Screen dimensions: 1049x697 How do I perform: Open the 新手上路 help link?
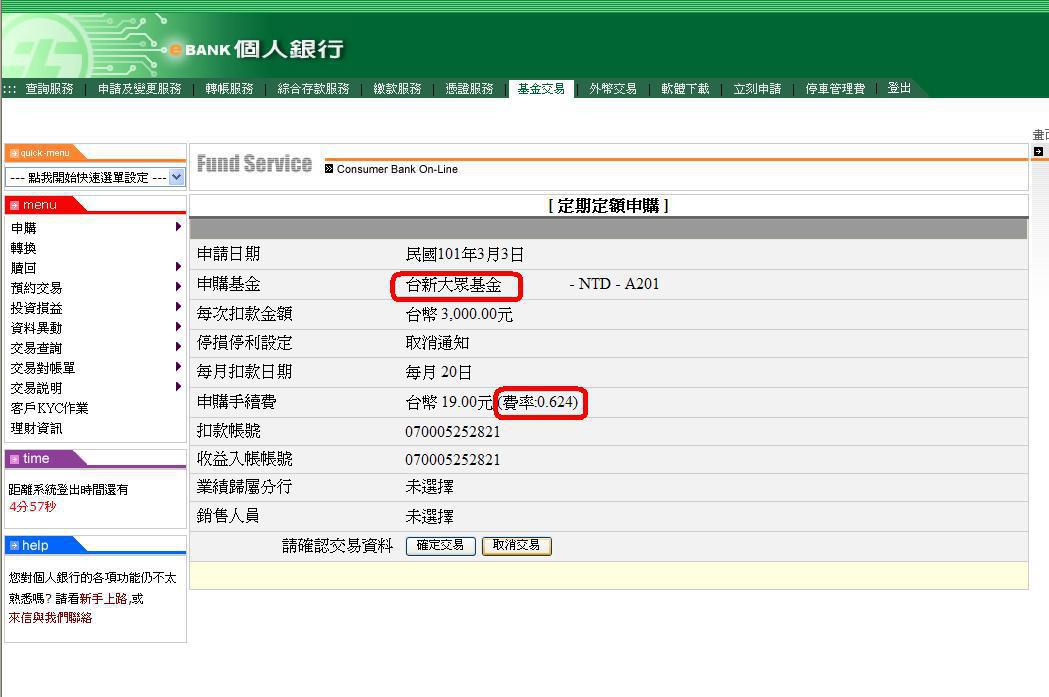(x=103, y=599)
